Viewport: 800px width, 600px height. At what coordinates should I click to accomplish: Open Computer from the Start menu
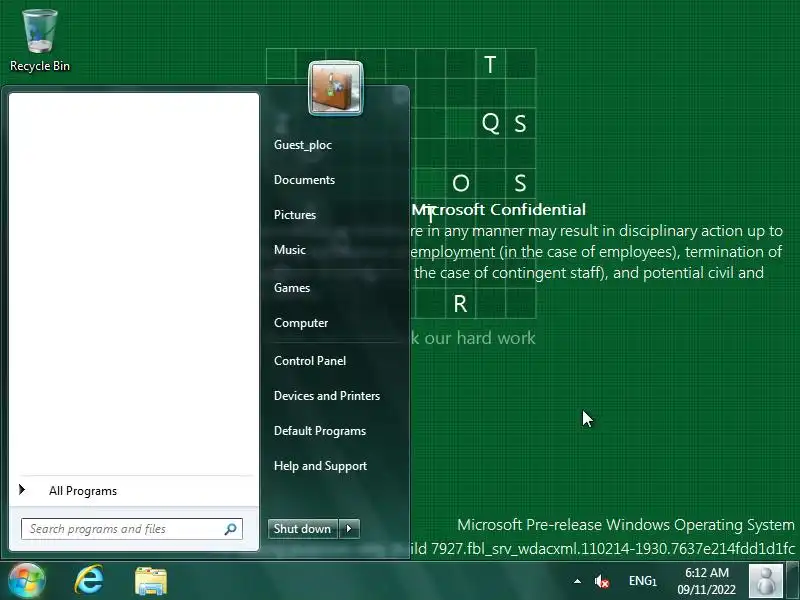(x=301, y=323)
